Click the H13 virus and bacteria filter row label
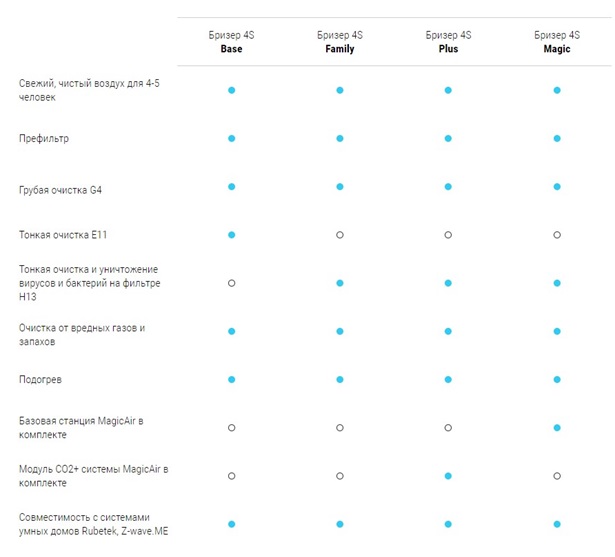Image resolution: width=615 pixels, height=557 pixels. [89, 283]
